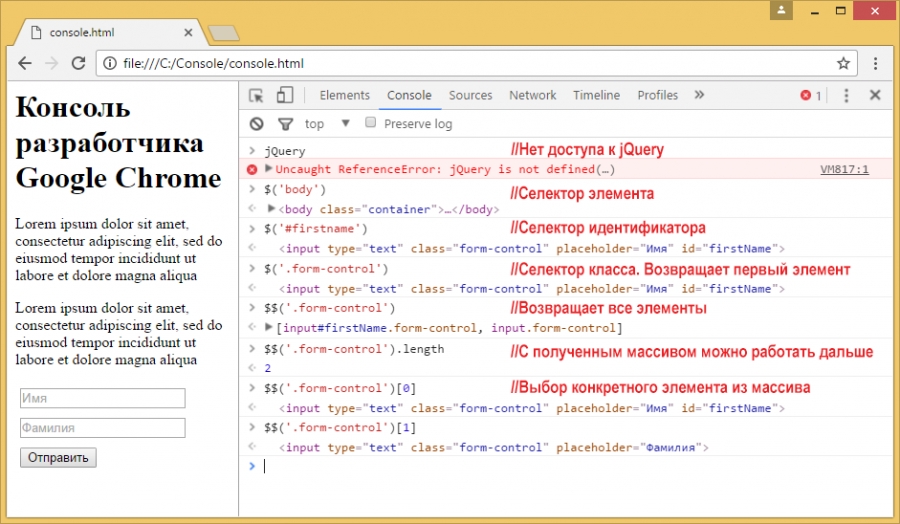The image size is (900, 524).
Task: Click the $('body') command line
Action: (295, 189)
